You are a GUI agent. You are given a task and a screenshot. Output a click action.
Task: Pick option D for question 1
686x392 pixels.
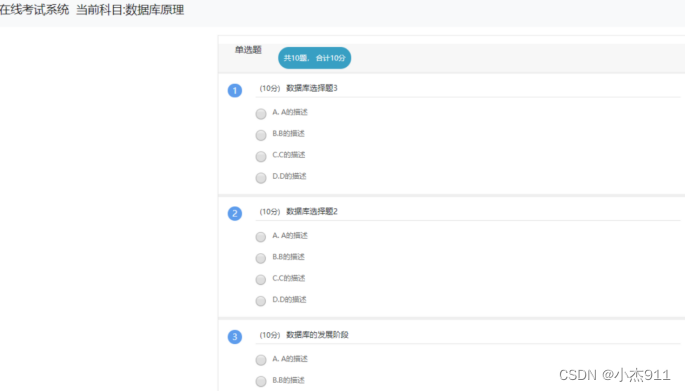(x=261, y=178)
